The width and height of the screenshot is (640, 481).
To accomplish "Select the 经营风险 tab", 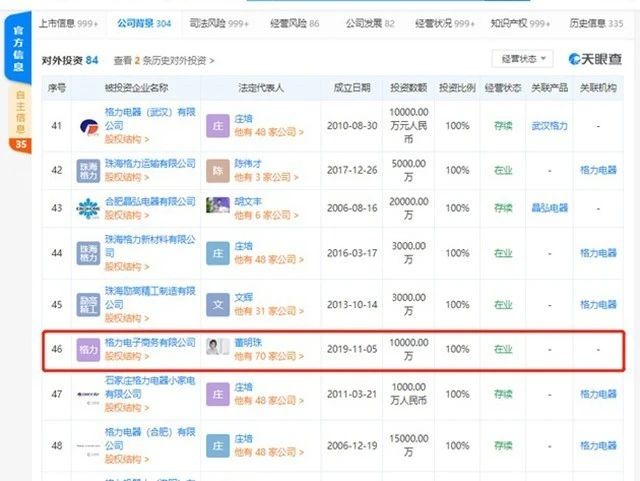I will click(295, 23).
